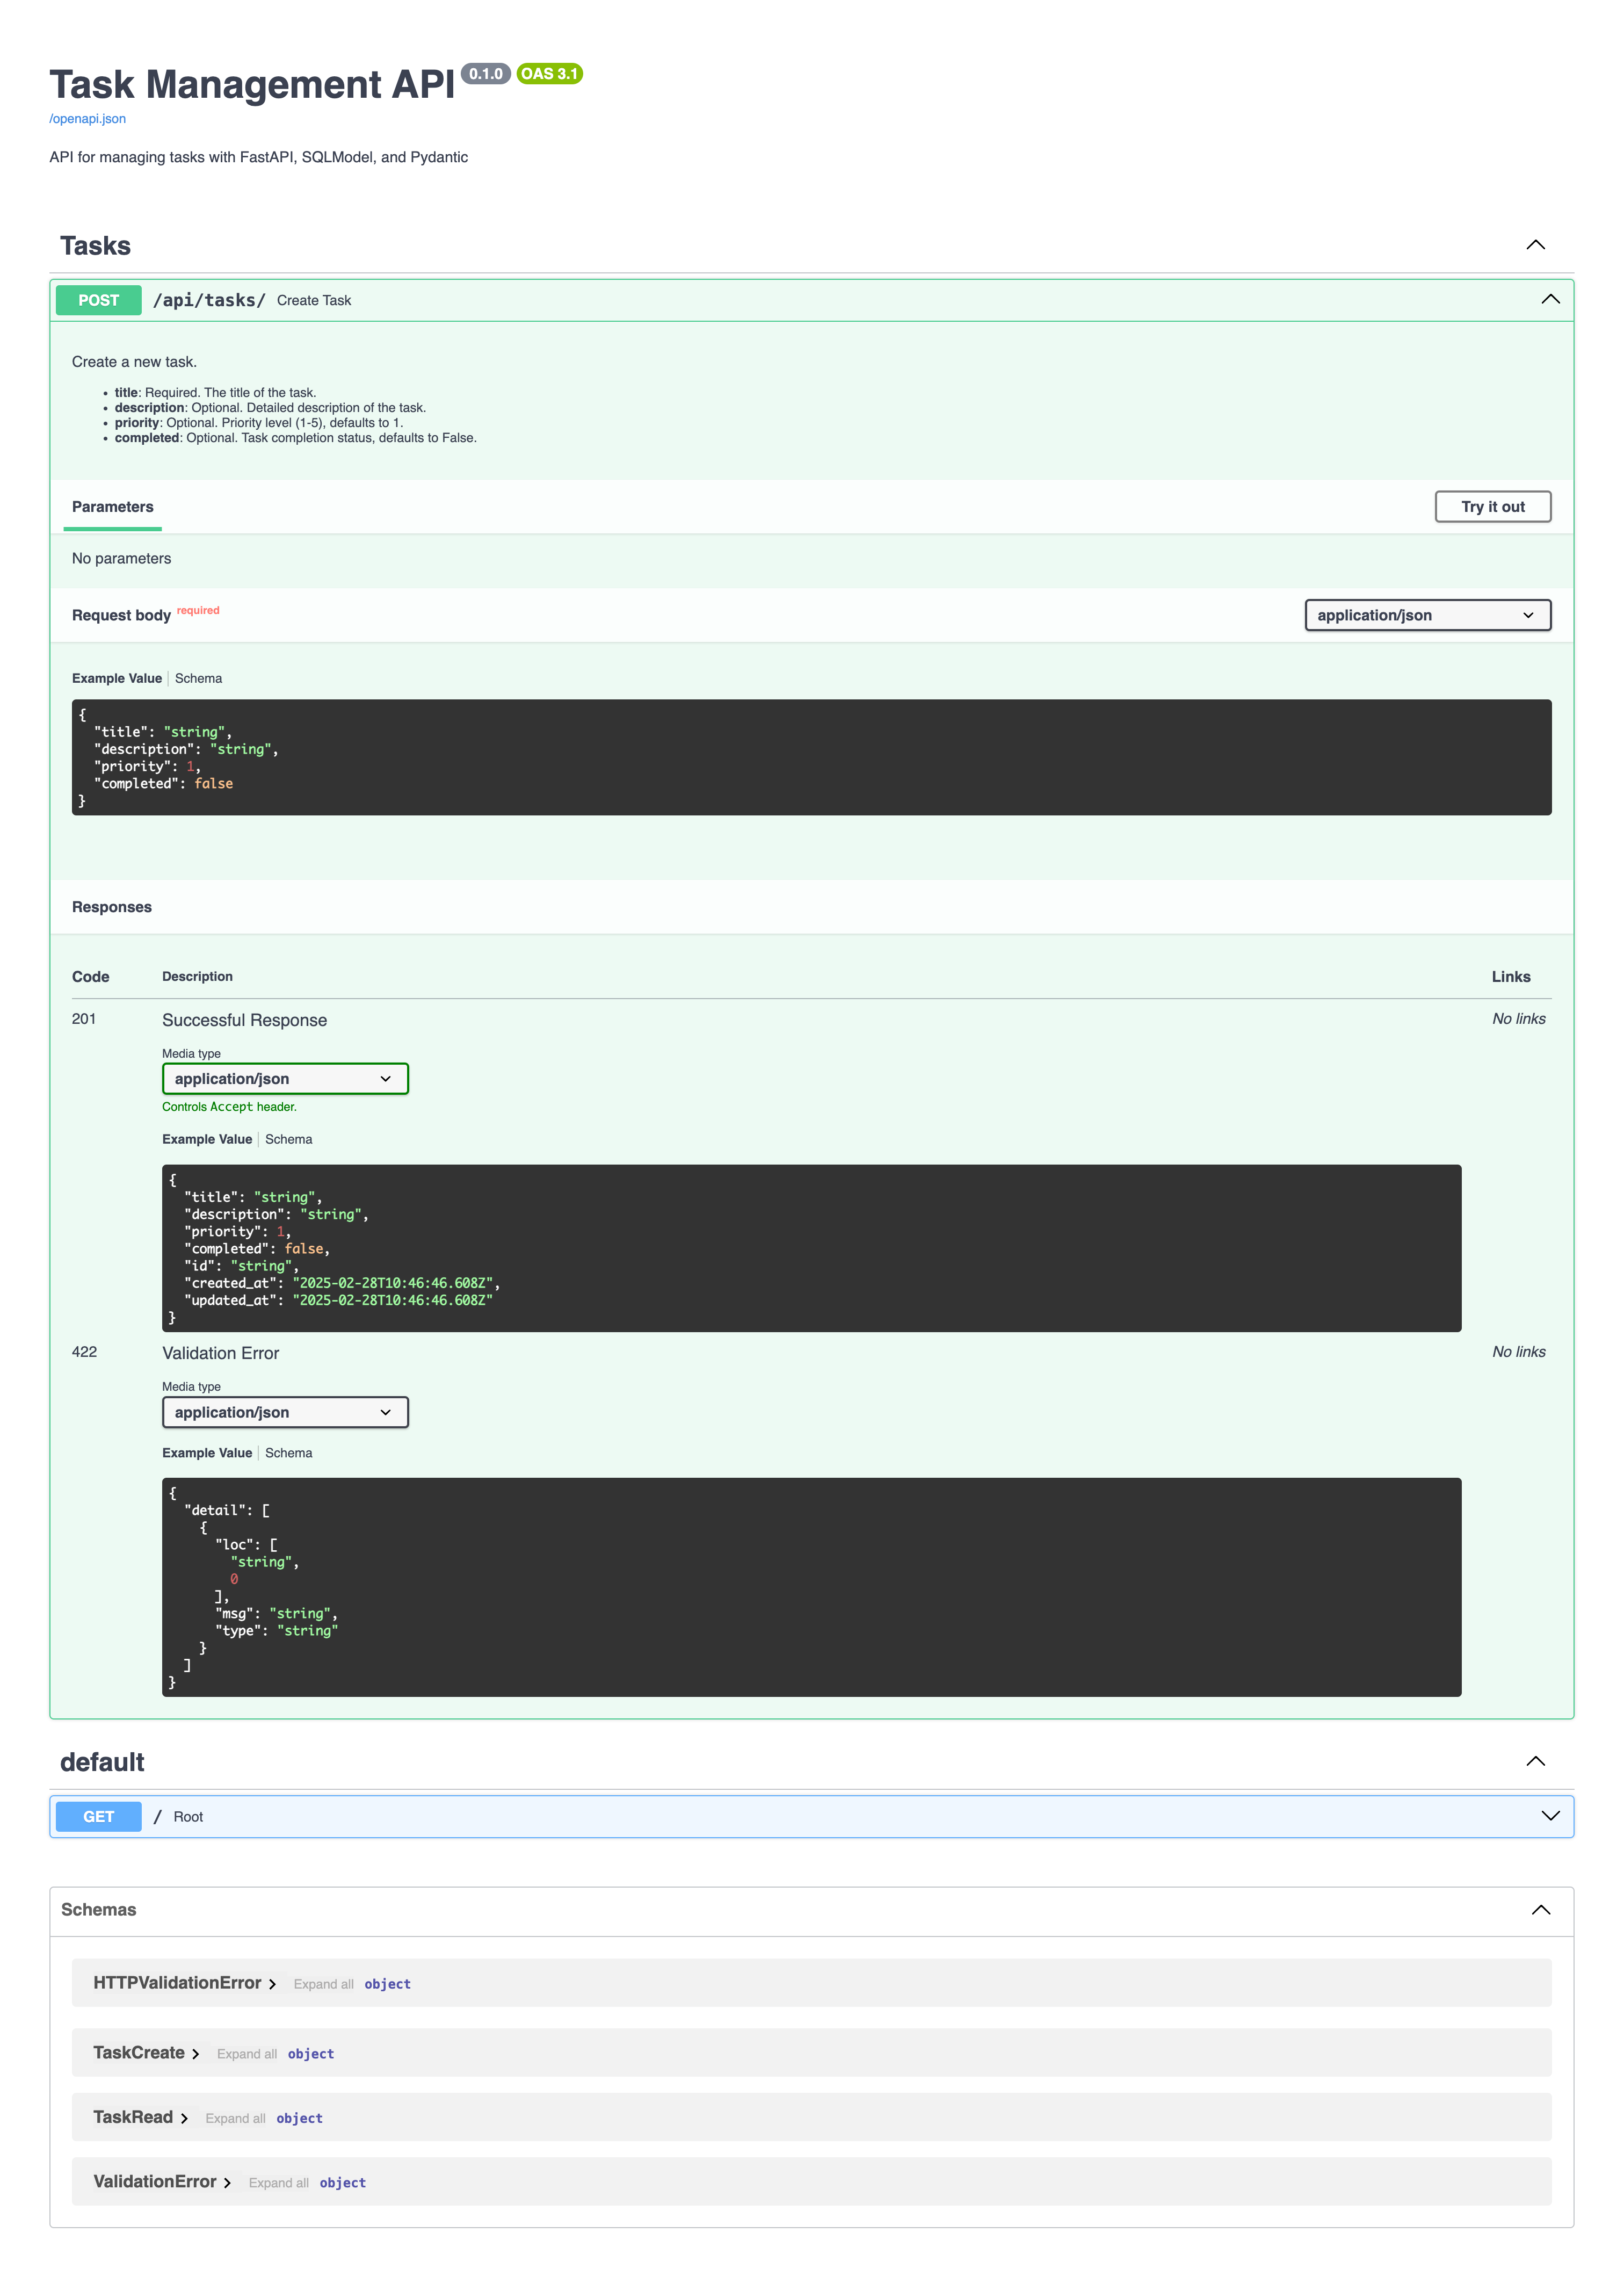Click the OAS 3.1 version badge

(x=549, y=74)
